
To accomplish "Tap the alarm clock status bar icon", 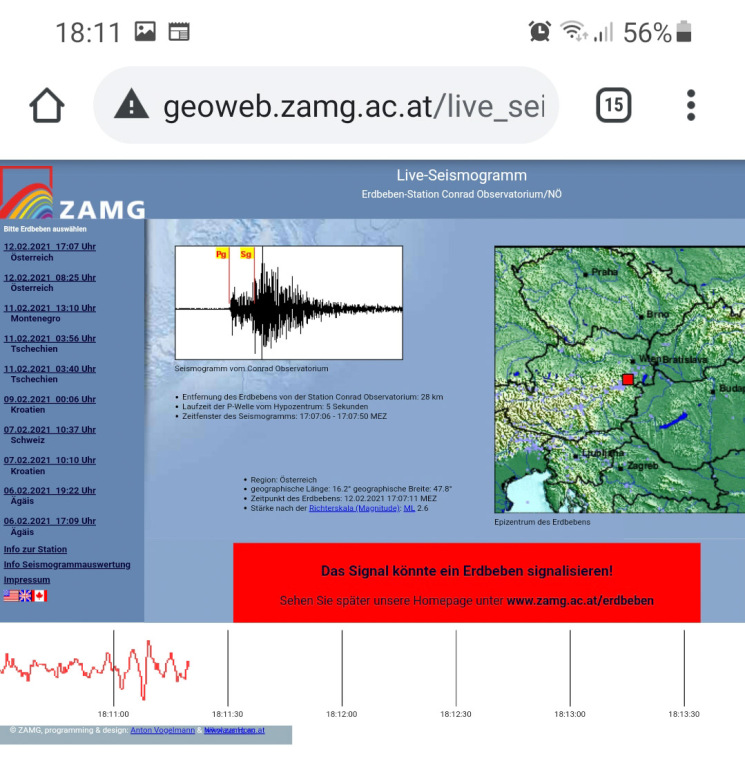I will 540,32.
